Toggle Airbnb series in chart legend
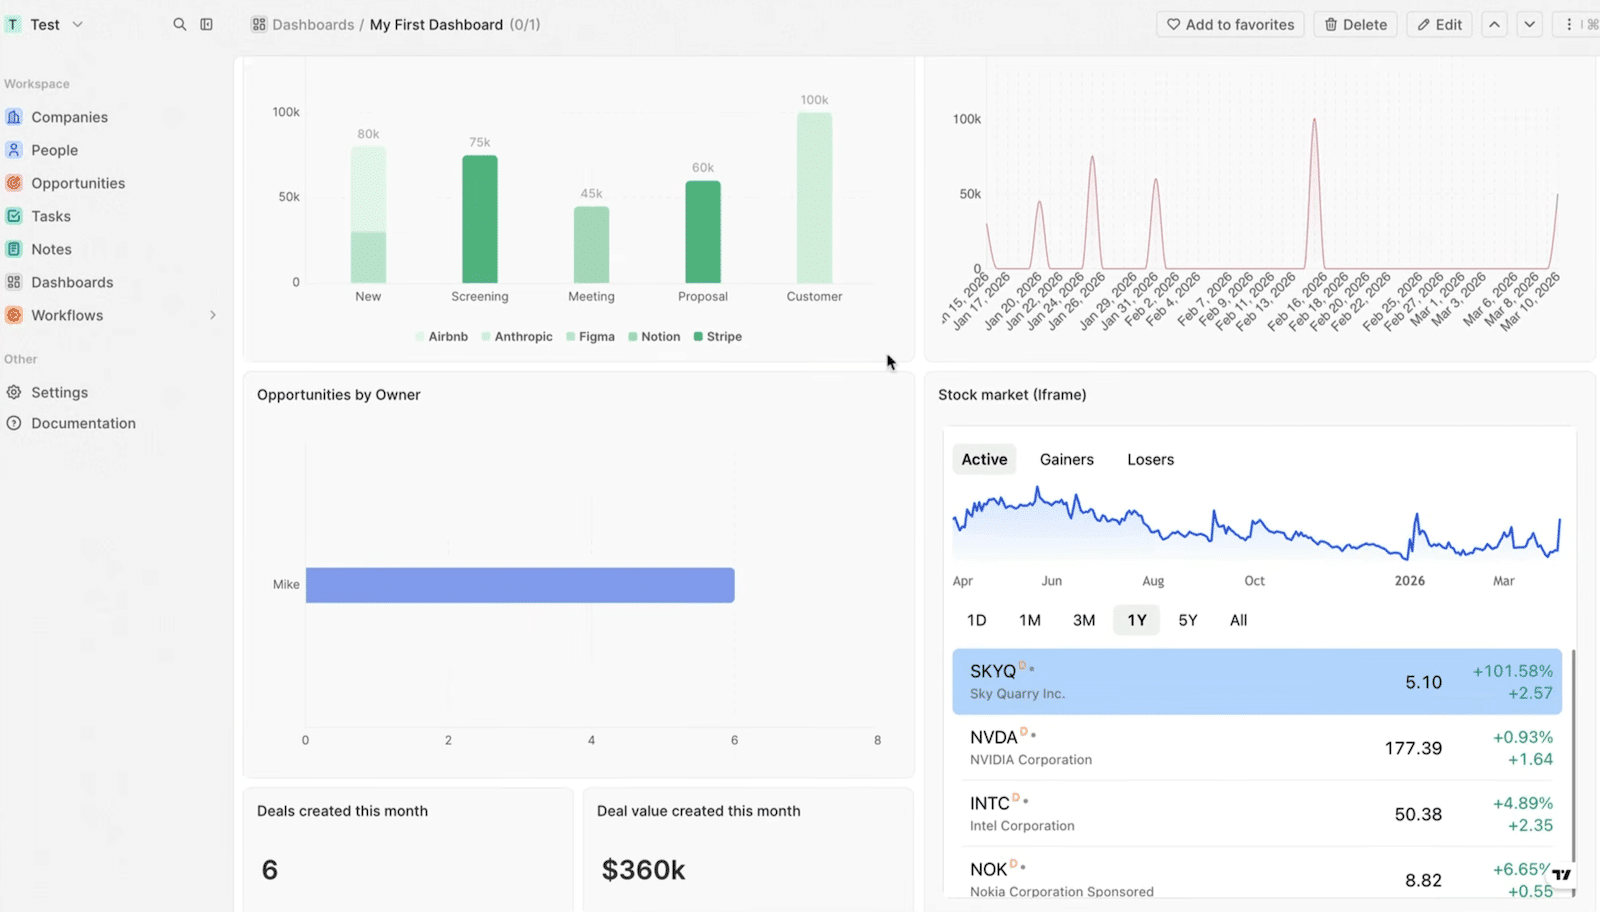1600x912 pixels. (x=442, y=337)
